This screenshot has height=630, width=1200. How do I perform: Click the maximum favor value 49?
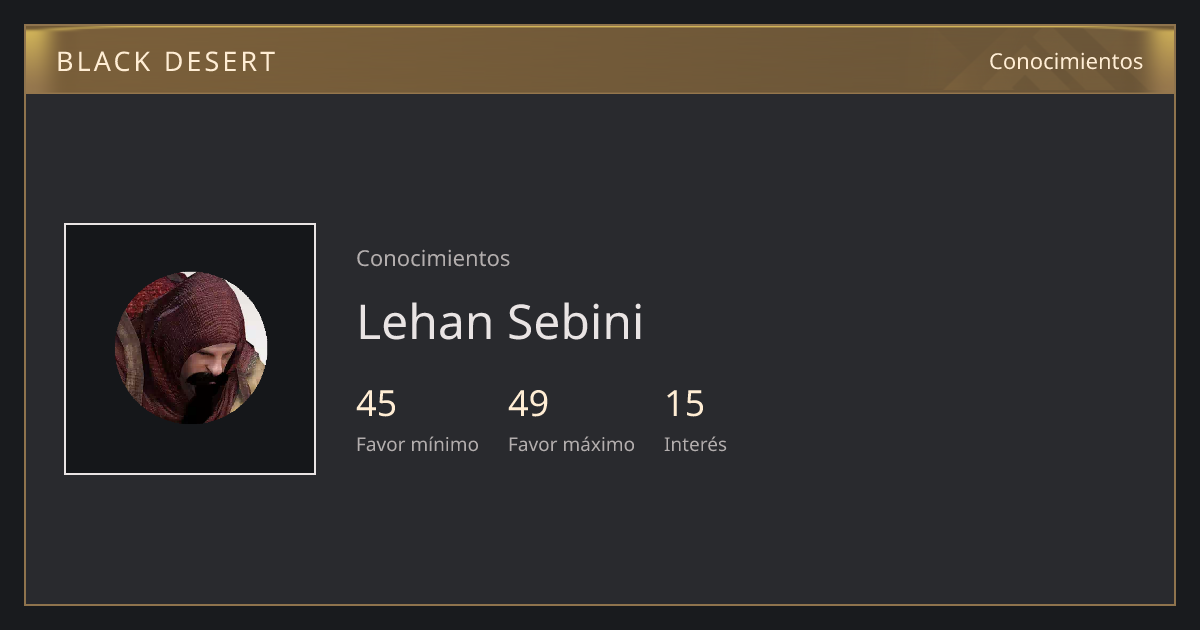pyautogui.click(x=528, y=404)
